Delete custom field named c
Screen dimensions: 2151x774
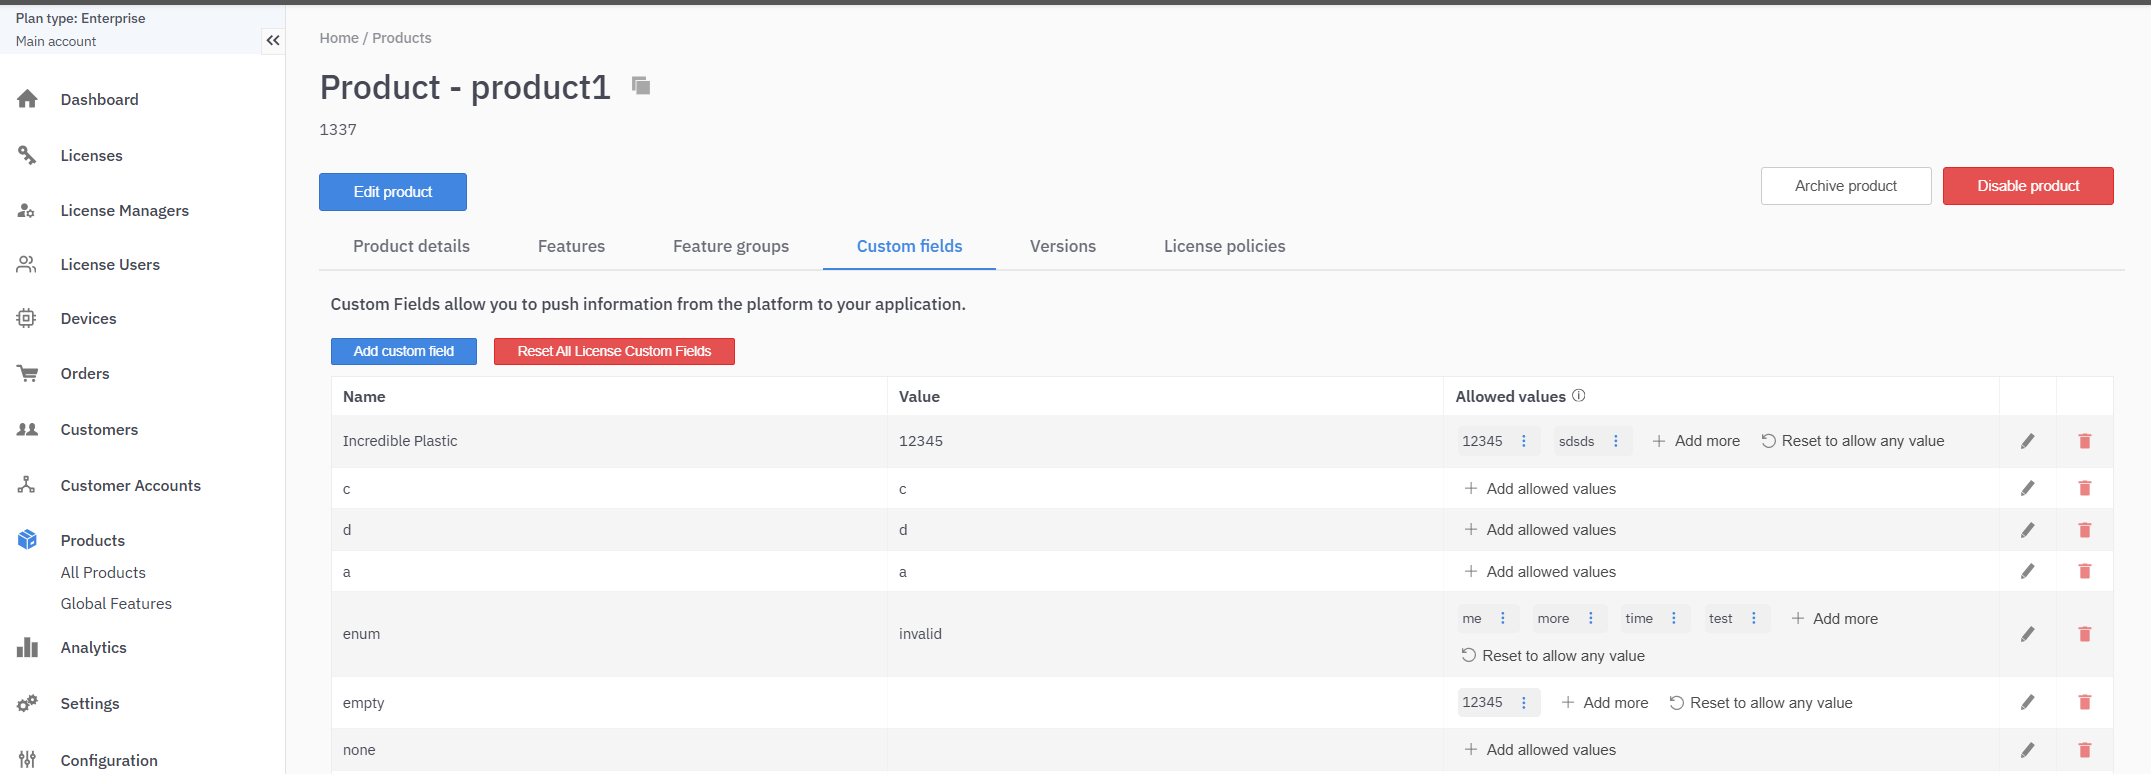pyautogui.click(x=2084, y=488)
